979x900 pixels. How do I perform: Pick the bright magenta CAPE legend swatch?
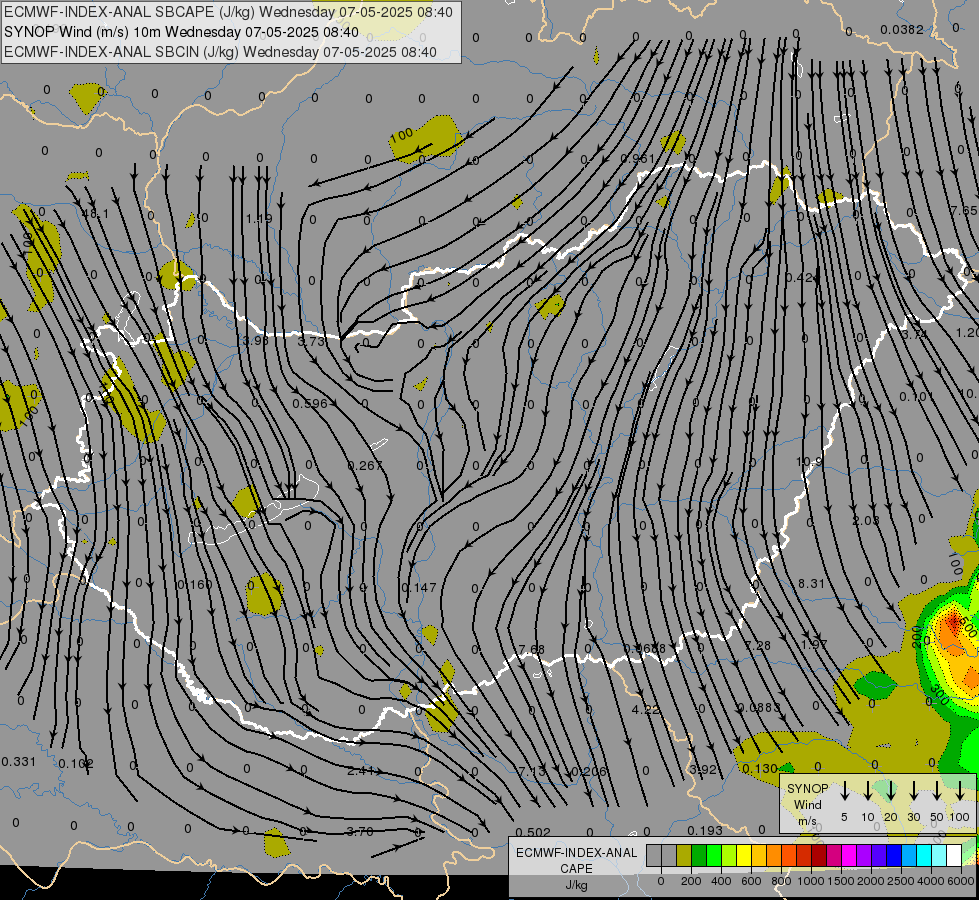[849, 856]
